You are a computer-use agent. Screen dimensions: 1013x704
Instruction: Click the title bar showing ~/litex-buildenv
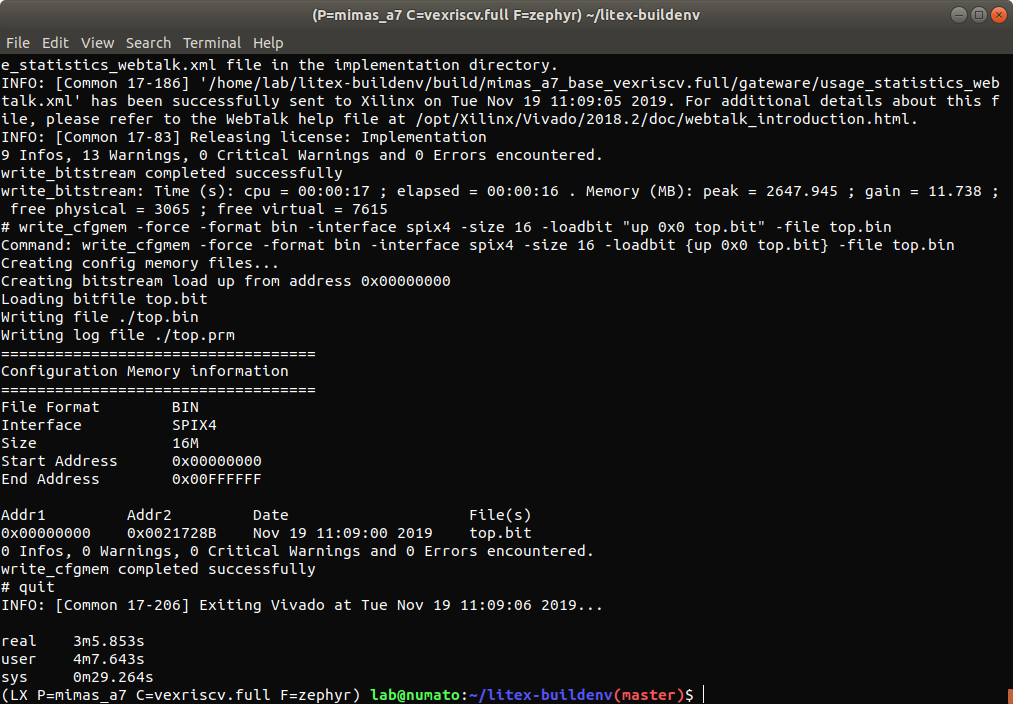point(505,15)
